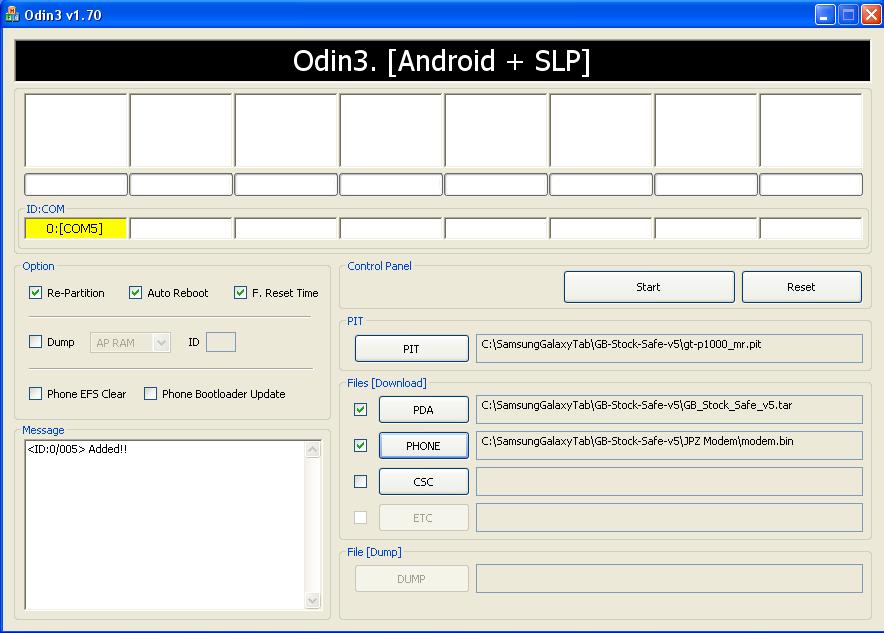This screenshot has height=633, width=884.
Task: Select the yellow 0:[COM5] port box
Action: click(76, 228)
